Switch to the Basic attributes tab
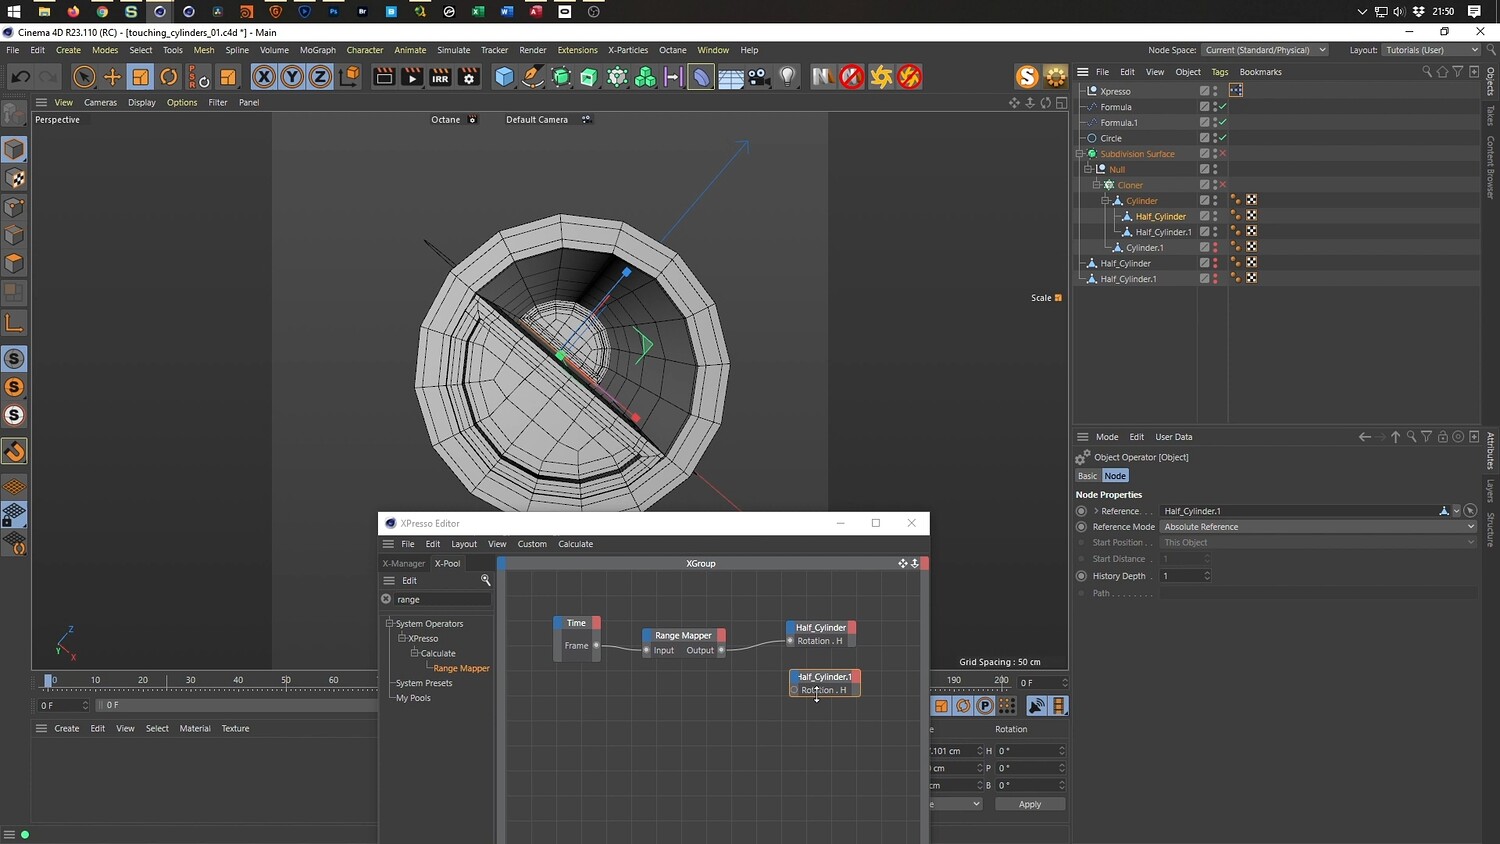The height and width of the screenshot is (844, 1500). coord(1087,476)
